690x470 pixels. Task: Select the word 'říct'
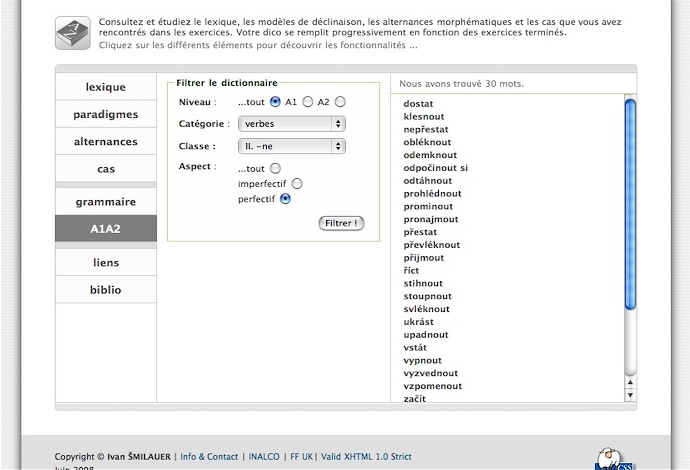[x=411, y=271]
